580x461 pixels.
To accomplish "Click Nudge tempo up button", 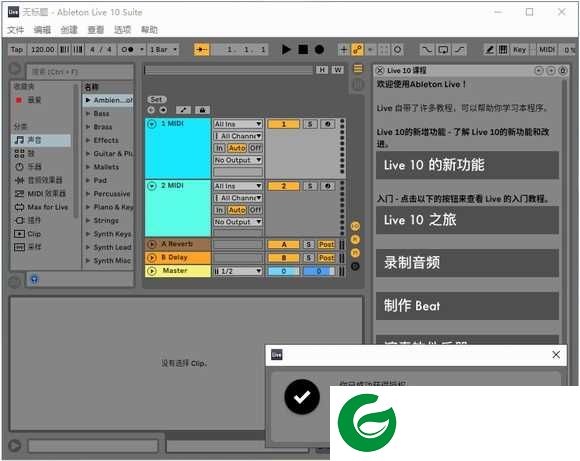I will [x=78, y=49].
